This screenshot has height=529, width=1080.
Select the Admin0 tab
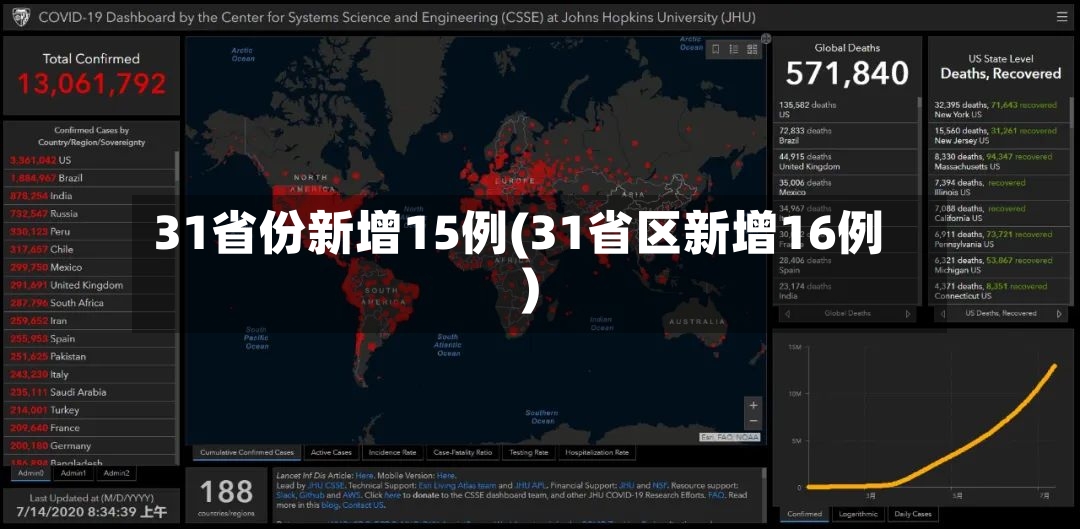30,473
